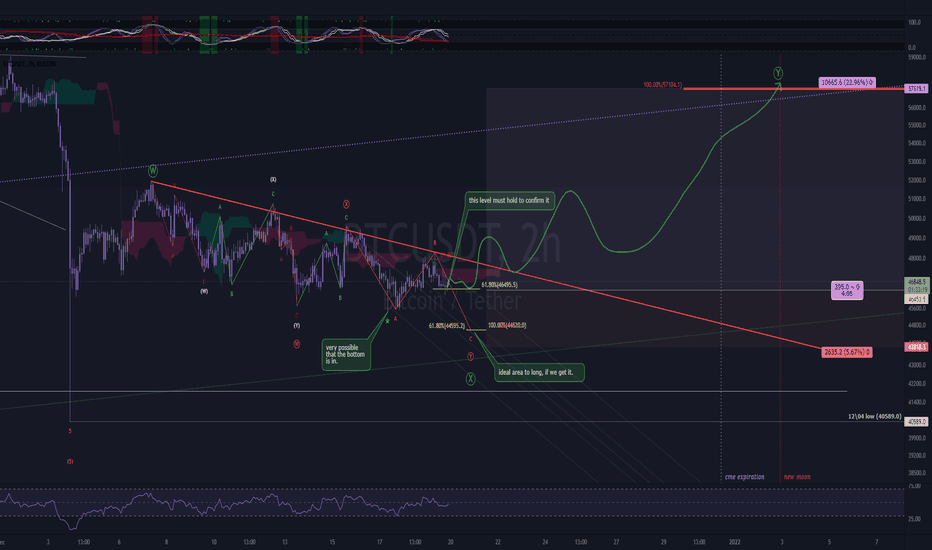The width and height of the screenshot is (932, 550).
Task: Click the green circled X wave label
Action: coord(470,378)
